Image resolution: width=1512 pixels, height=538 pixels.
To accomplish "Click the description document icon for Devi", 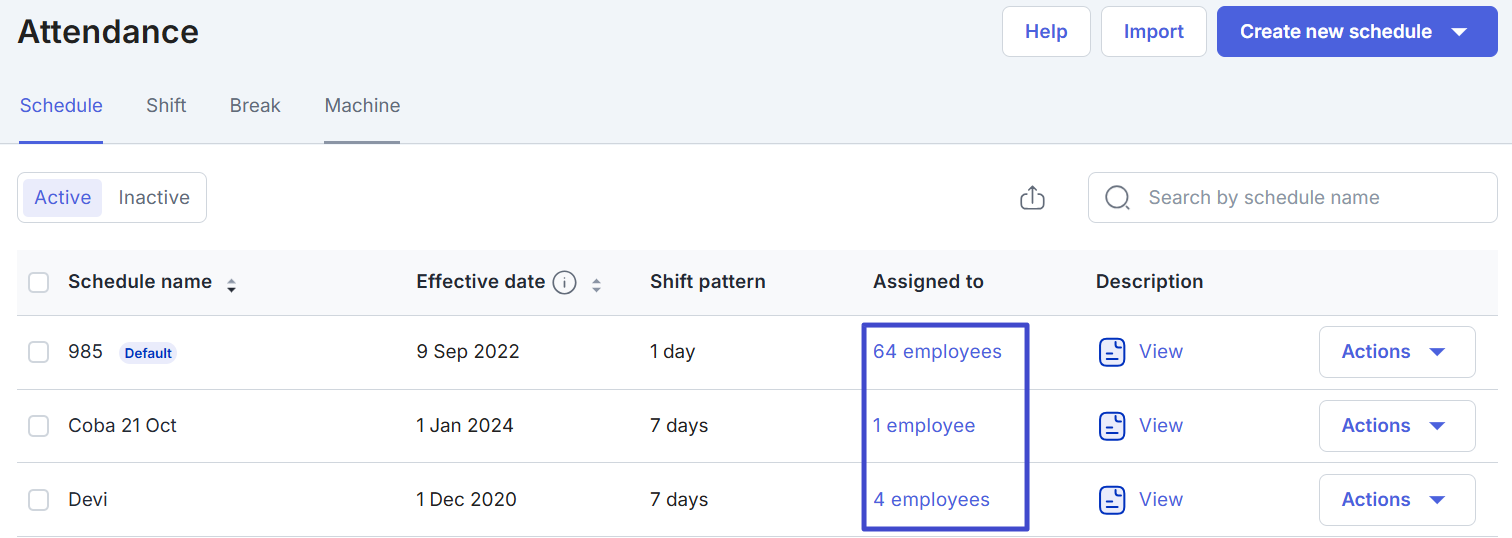I will tap(1112, 500).
